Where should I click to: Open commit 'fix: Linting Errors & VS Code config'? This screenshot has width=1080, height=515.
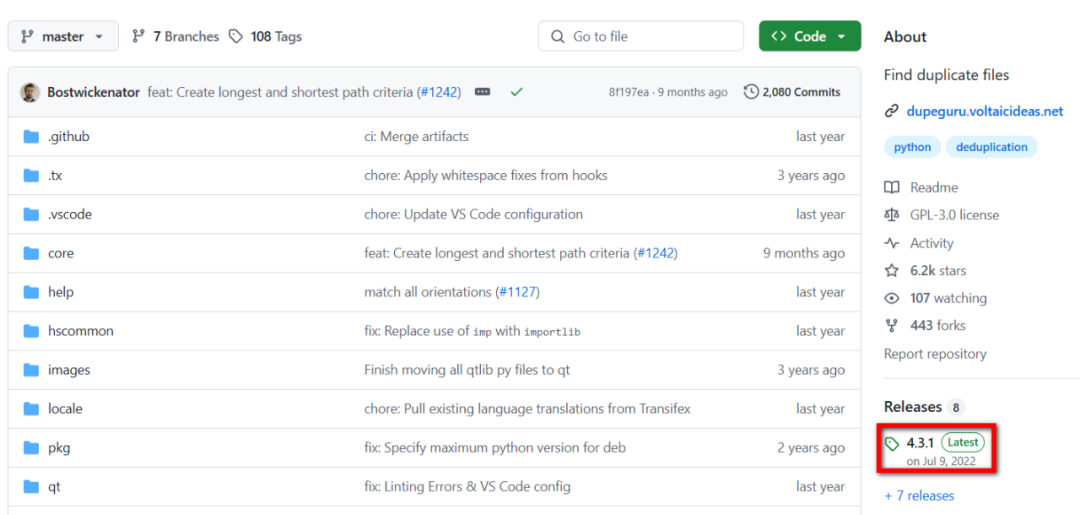pos(467,487)
